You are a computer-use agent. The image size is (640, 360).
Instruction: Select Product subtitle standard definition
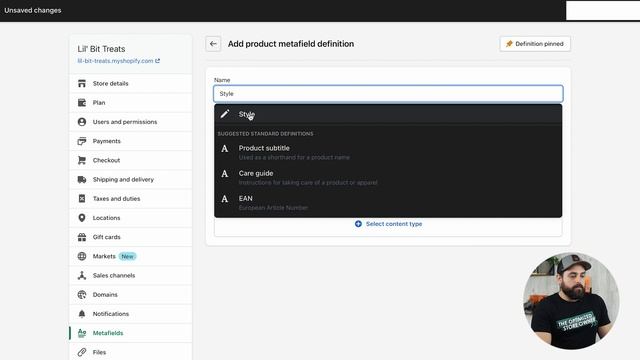pyautogui.click(x=388, y=152)
